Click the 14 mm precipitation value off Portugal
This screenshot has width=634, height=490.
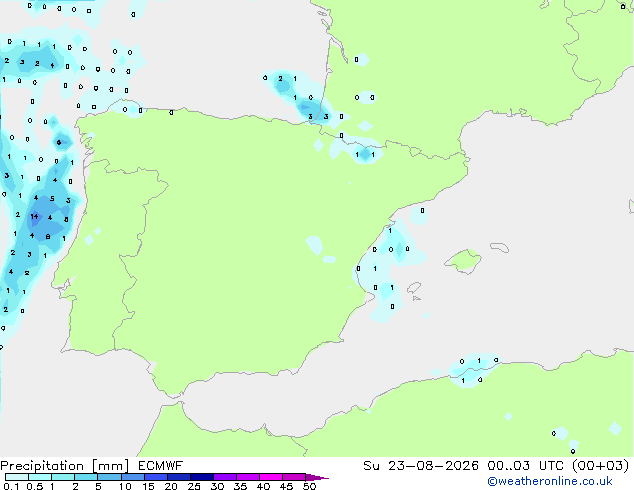[x=34, y=217]
